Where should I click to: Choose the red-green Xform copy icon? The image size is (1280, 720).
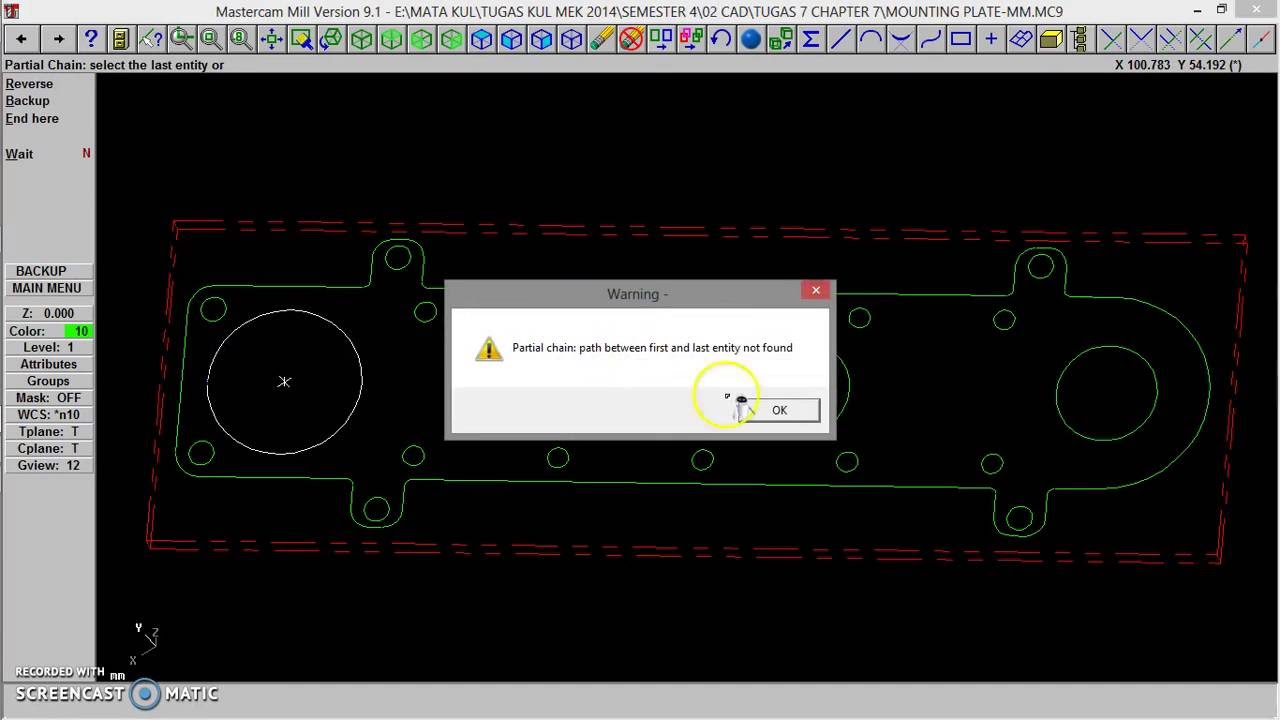691,39
